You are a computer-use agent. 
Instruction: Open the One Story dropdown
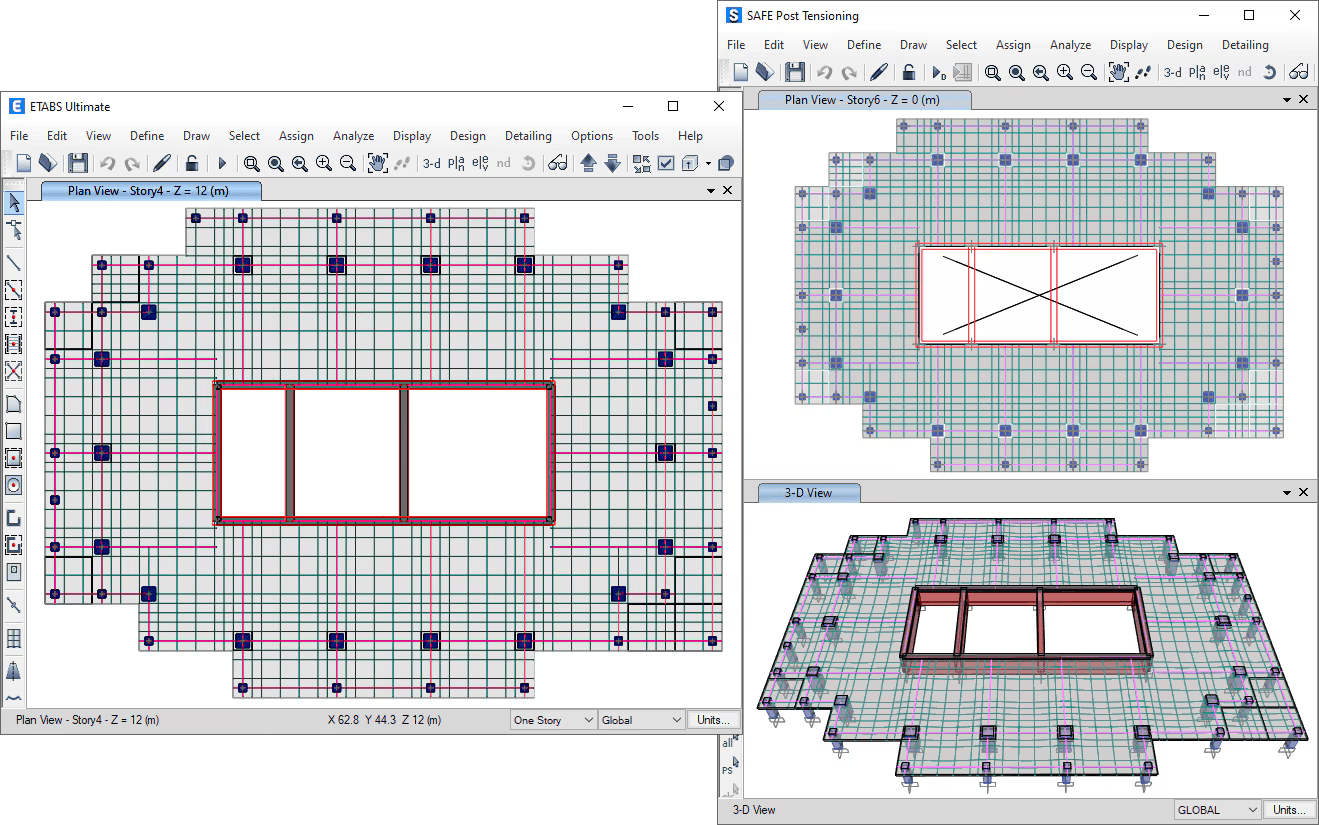pos(552,720)
